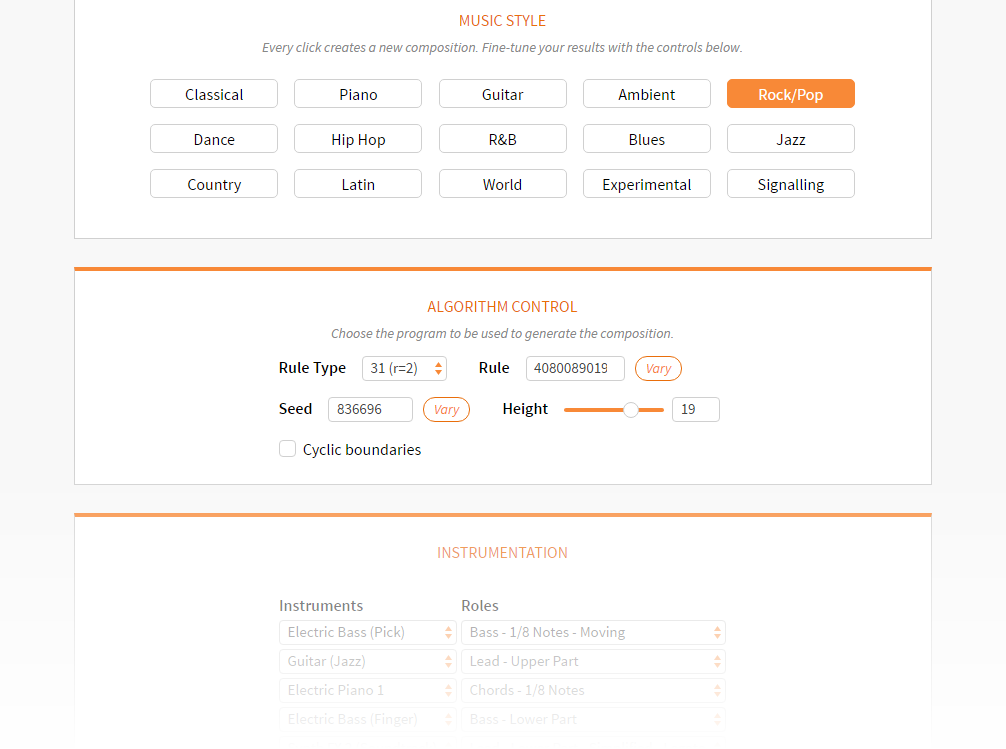Click the MUSIC STYLE heading

(502, 21)
